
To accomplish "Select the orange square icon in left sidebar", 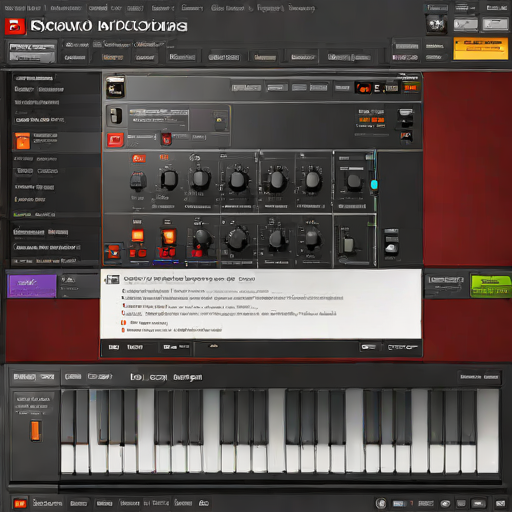I will (22, 141).
